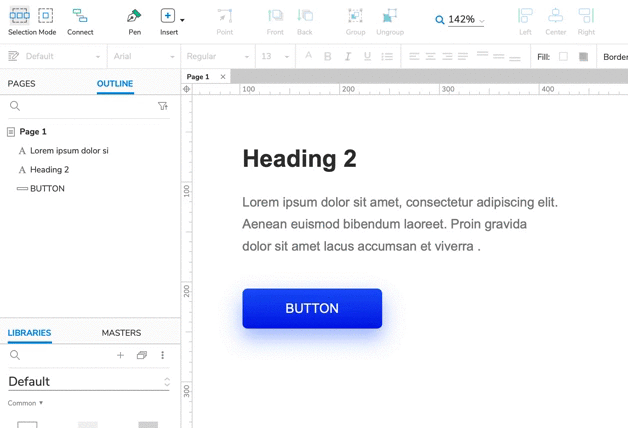
Task: Close the Page 1 tab
Action: 223,77
